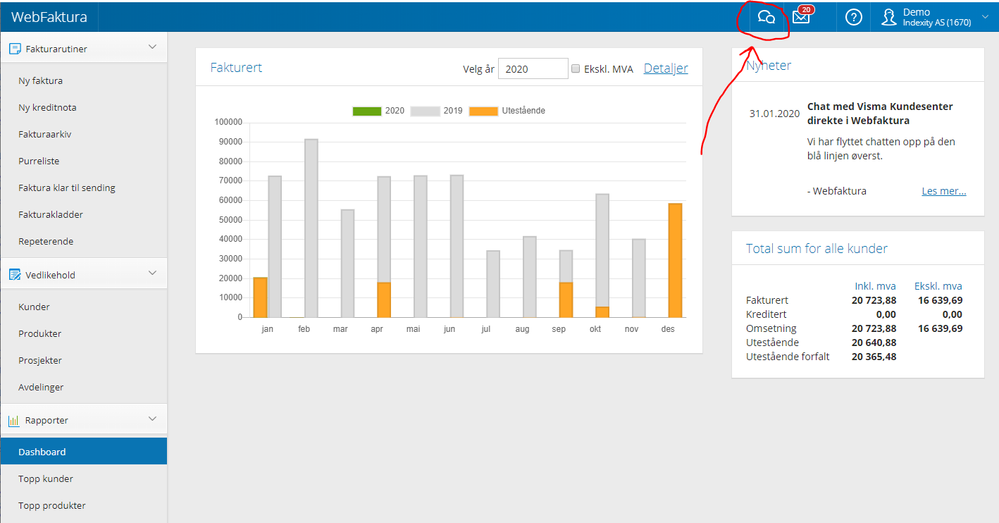Open Avdelinger
The height and width of the screenshot is (523, 999).
coord(41,387)
